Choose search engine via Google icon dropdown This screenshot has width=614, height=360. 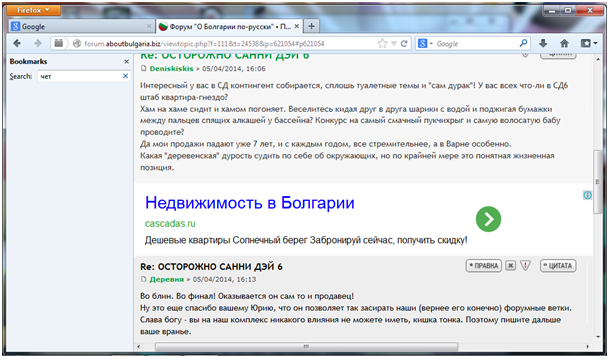click(425, 43)
